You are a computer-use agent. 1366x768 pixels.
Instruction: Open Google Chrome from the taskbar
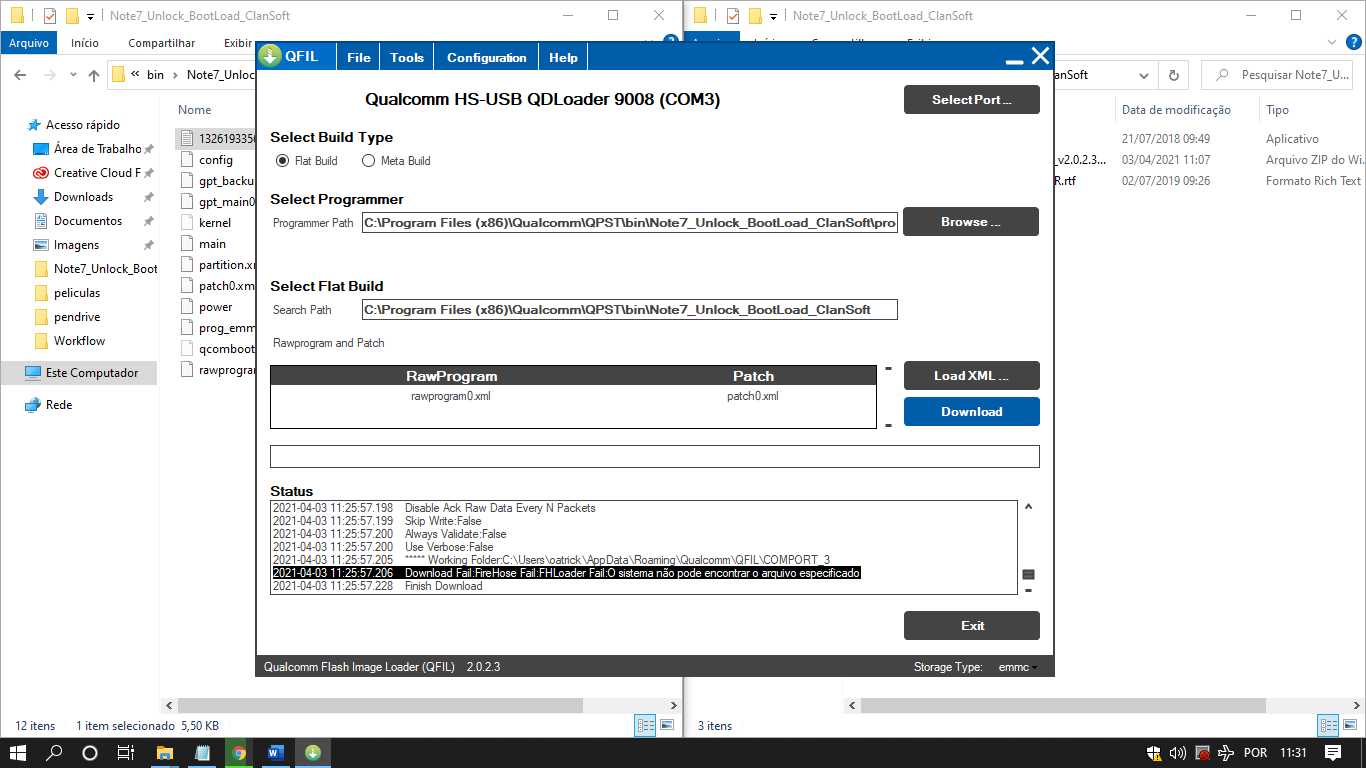pyautogui.click(x=239, y=752)
